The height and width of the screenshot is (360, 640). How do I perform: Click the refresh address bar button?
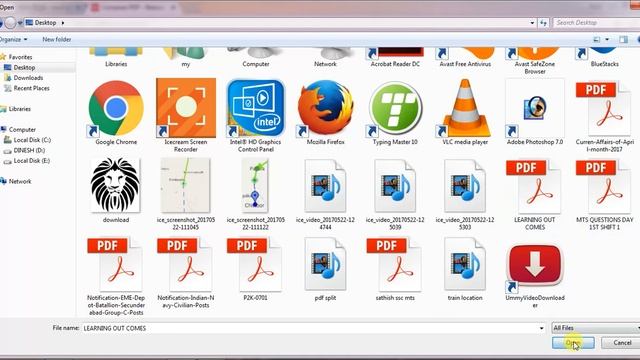tap(543, 23)
